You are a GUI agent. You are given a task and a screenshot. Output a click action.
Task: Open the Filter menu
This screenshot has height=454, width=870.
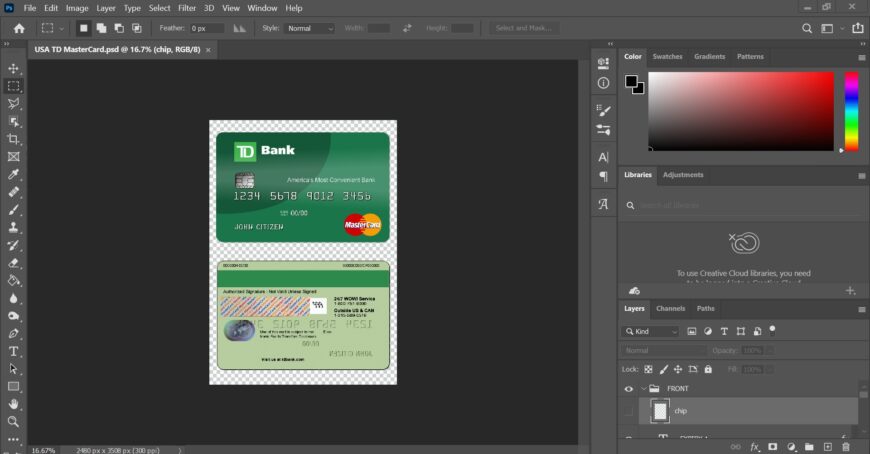click(187, 8)
